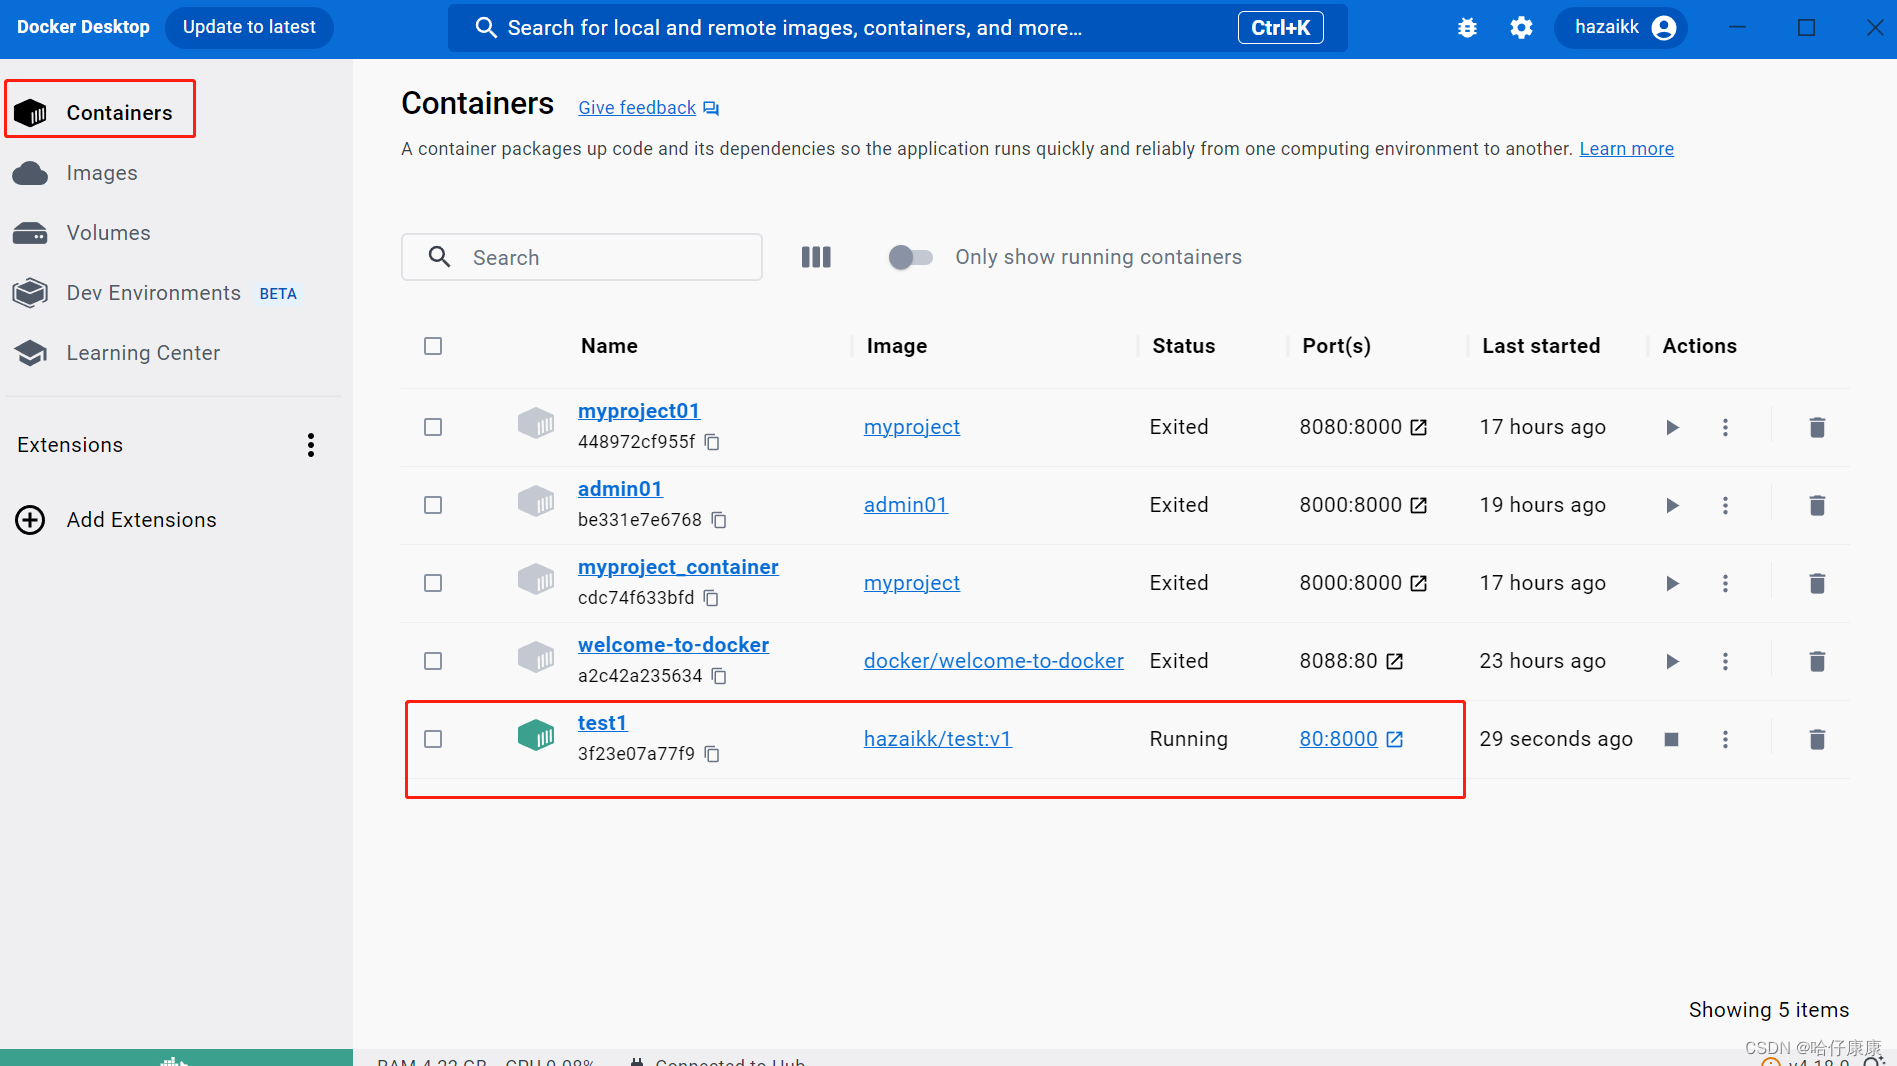This screenshot has width=1897, height=1066.
Task: Select checkbox for myproject_container row
Action: pos(433,583)
